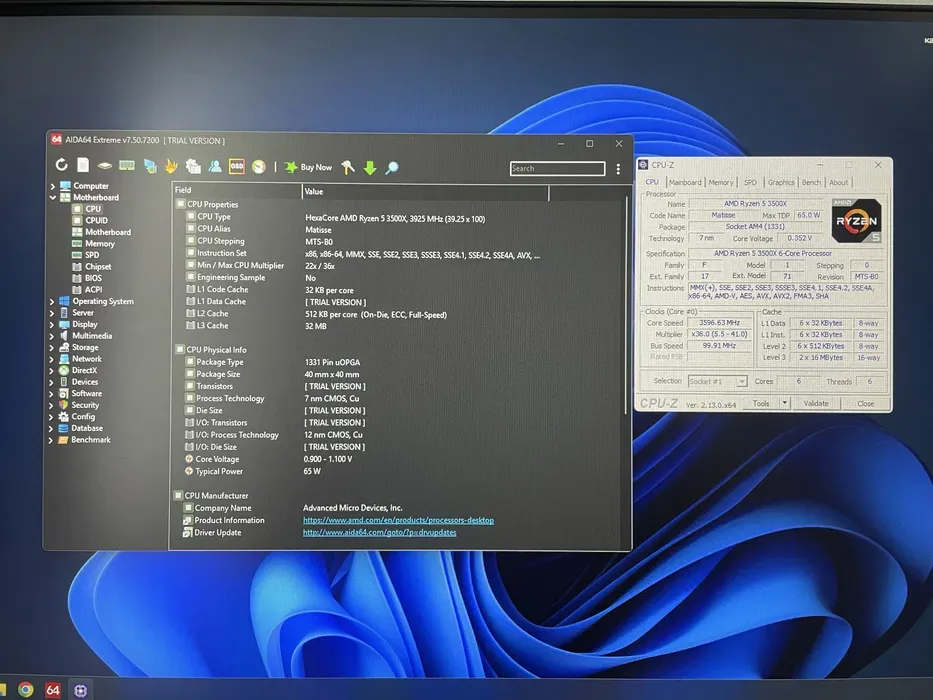Expand the Storage node
The height and width of the screenshot is (700, 933).
pyautogui.click(x=51, y=348)
